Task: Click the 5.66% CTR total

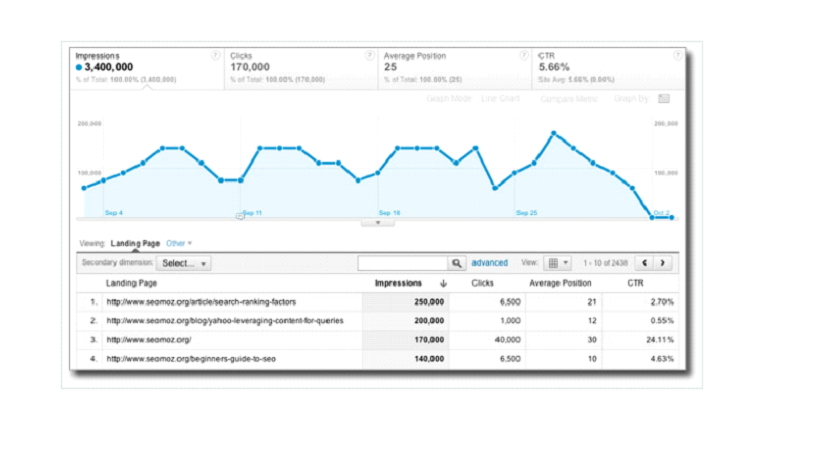Action: pyautogui.click(x=554, y=67)
